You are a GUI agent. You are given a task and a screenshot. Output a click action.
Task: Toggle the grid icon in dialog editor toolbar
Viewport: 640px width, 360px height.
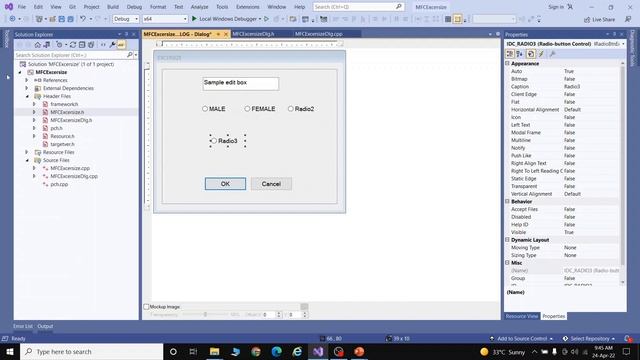[x=448, y=19]
